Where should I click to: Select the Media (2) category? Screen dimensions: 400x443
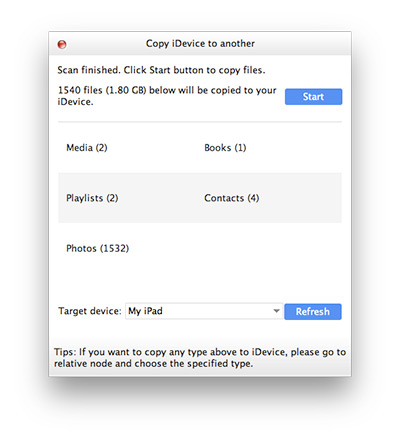[87, 148]
